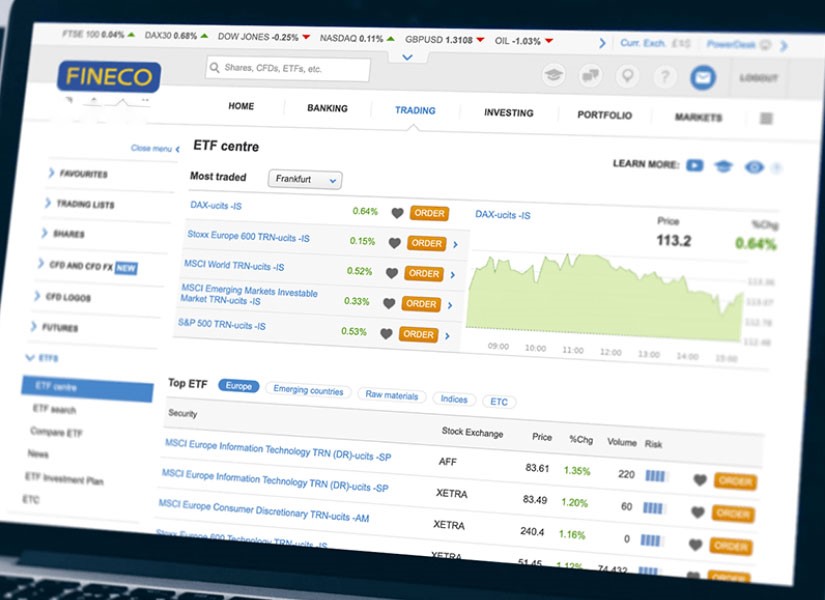This screenshot has height=600, width=825.
Task: Select the Emerging countries tab
Action: tap(308, 390)
